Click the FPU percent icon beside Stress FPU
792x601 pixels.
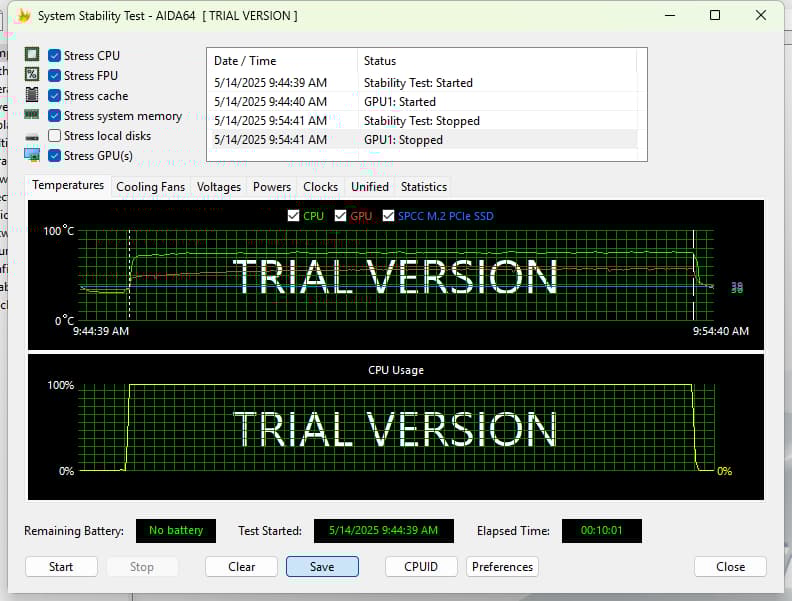click(x=32, y=75)
